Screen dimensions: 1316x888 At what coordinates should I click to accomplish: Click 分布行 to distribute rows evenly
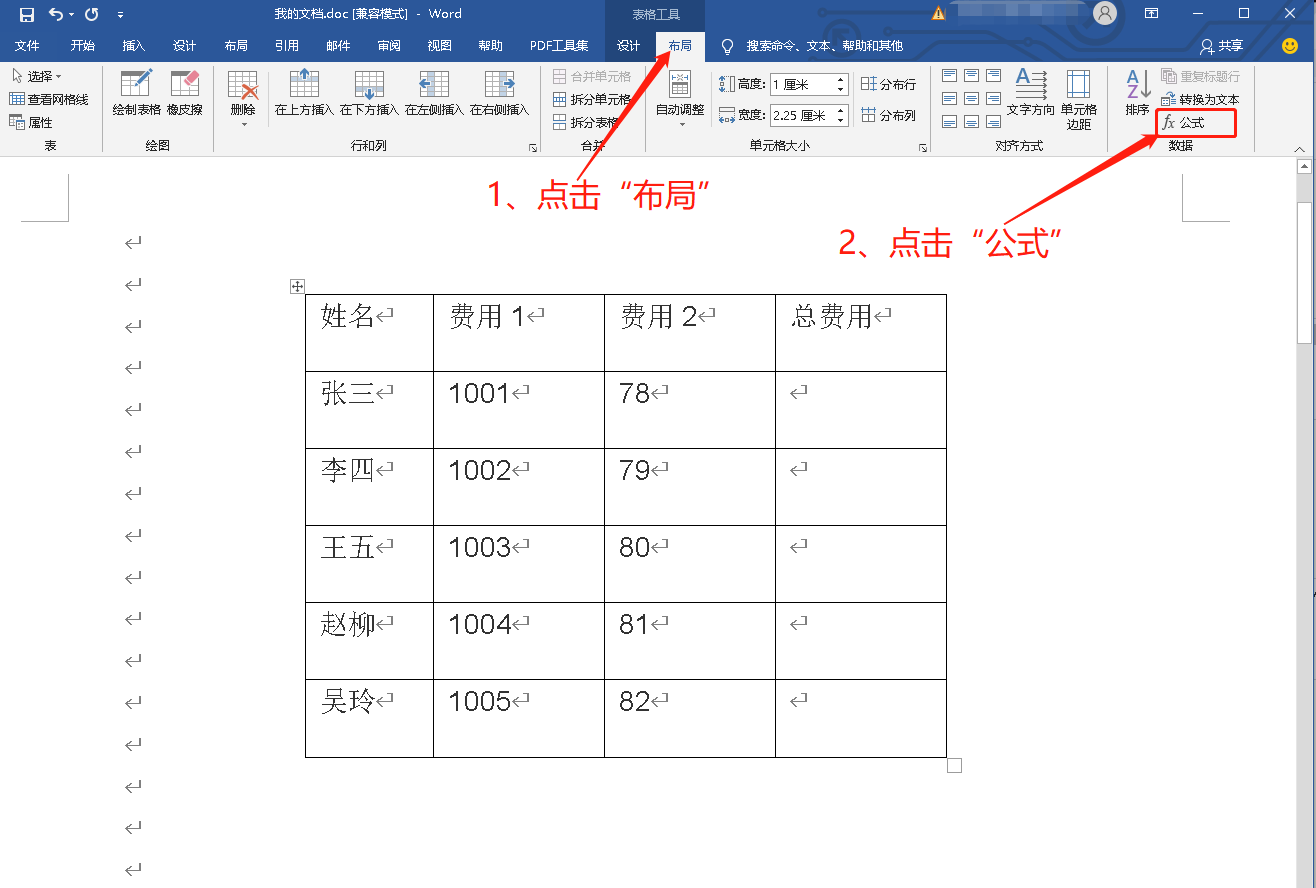(888, 84)
